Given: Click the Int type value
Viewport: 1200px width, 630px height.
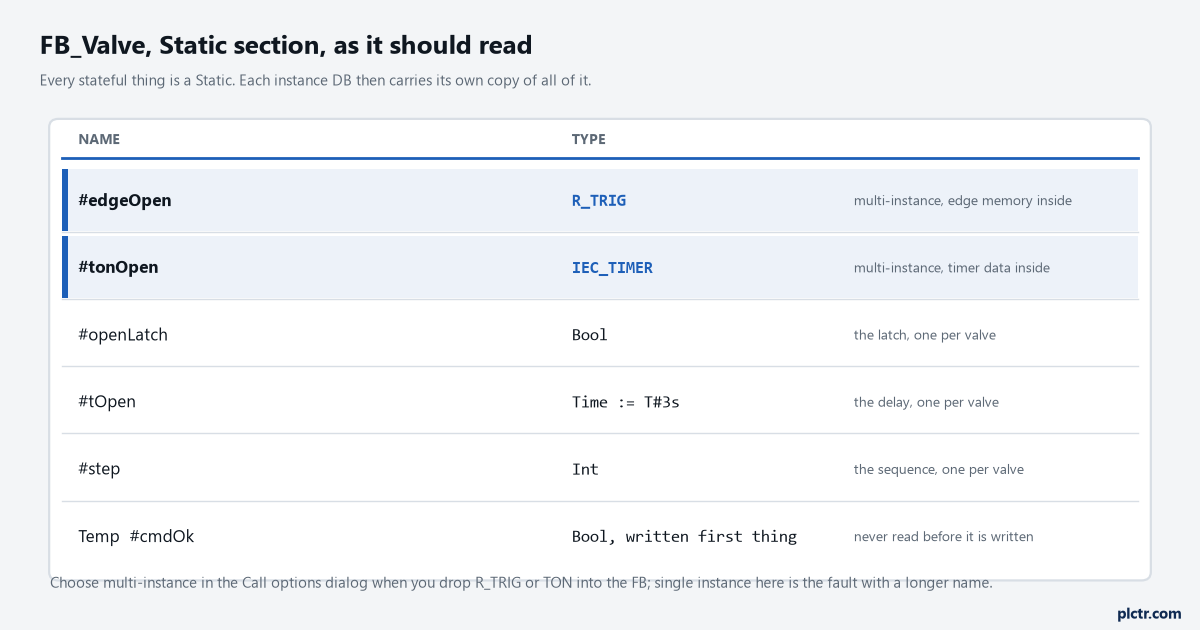Looking at the screenshot, I should pos(585,469).
